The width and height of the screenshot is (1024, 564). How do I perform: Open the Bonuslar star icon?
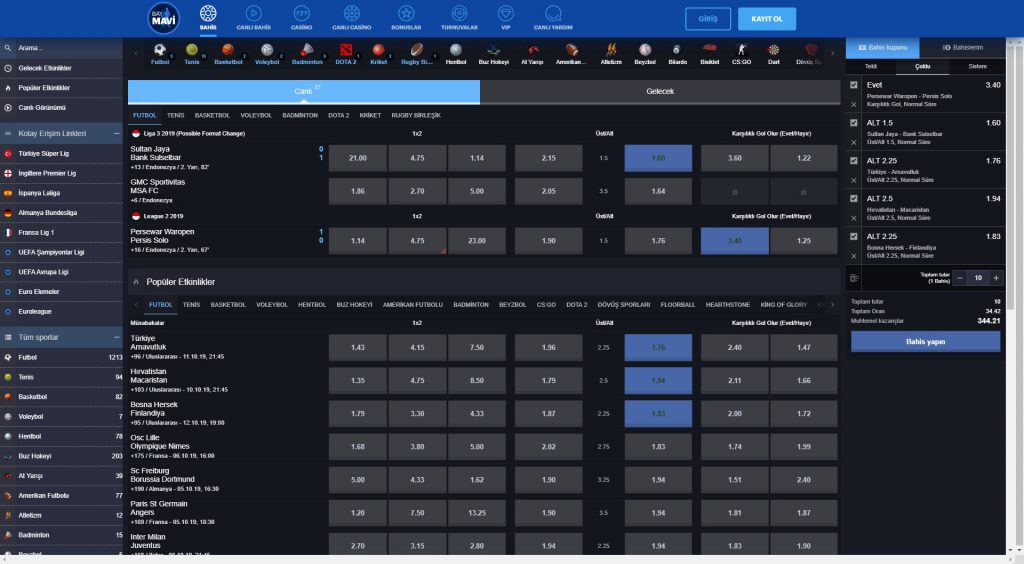tap(405, 14)
